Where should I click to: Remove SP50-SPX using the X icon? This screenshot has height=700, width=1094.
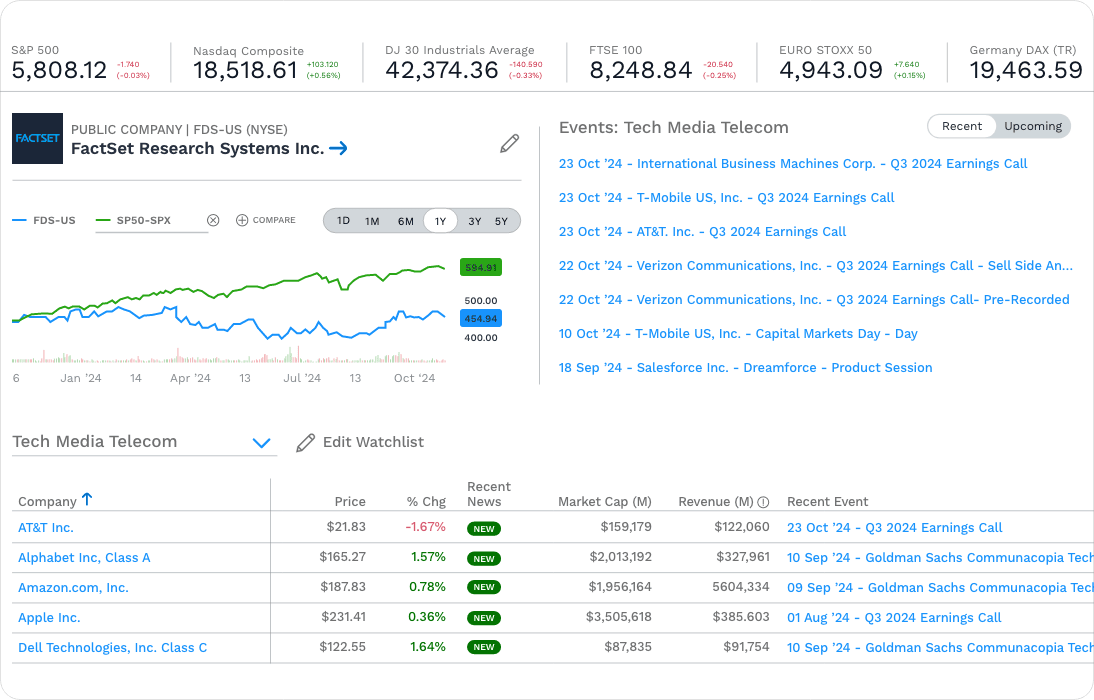click(x=213, y=219)
